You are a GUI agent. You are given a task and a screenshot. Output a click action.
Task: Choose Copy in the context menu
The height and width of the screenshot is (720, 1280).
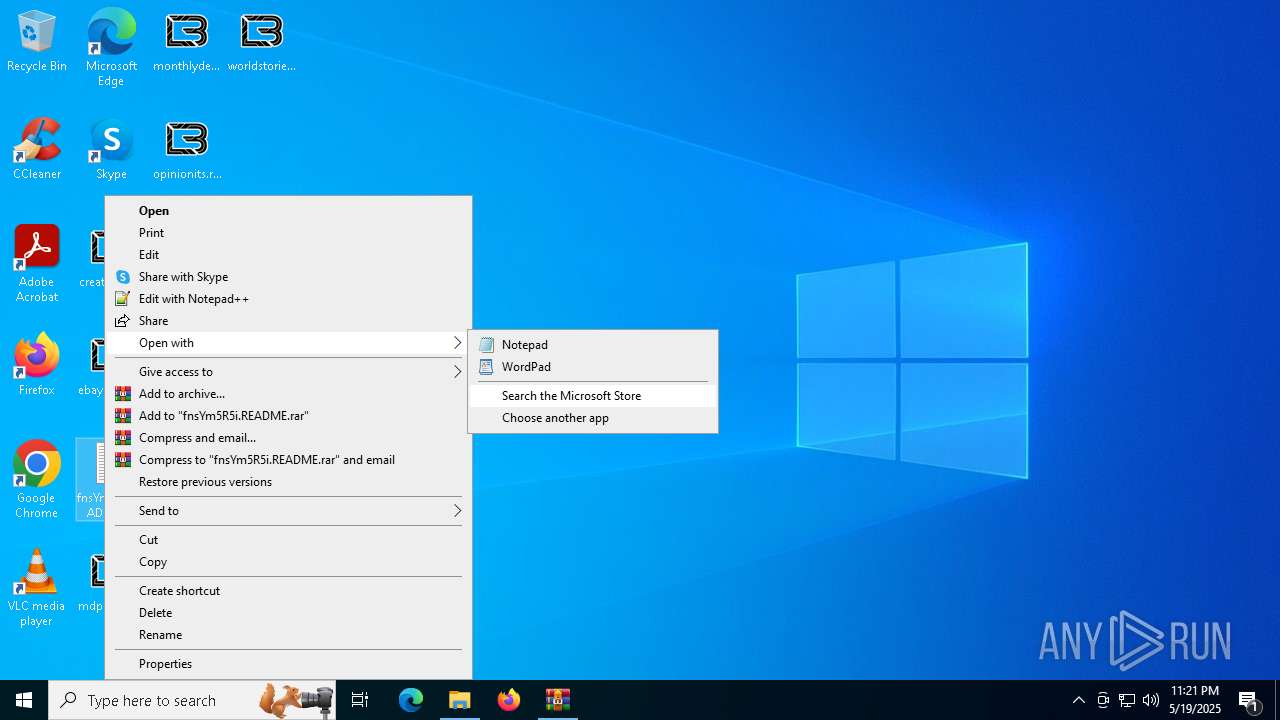click(x=288, y=562)
